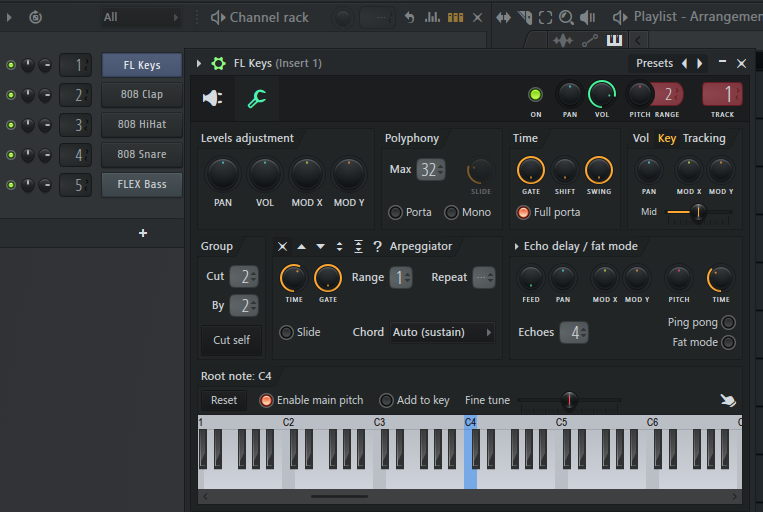Open the Chord Auto (sustain) dropdown
763x512 pixels.
coord(442,332)
